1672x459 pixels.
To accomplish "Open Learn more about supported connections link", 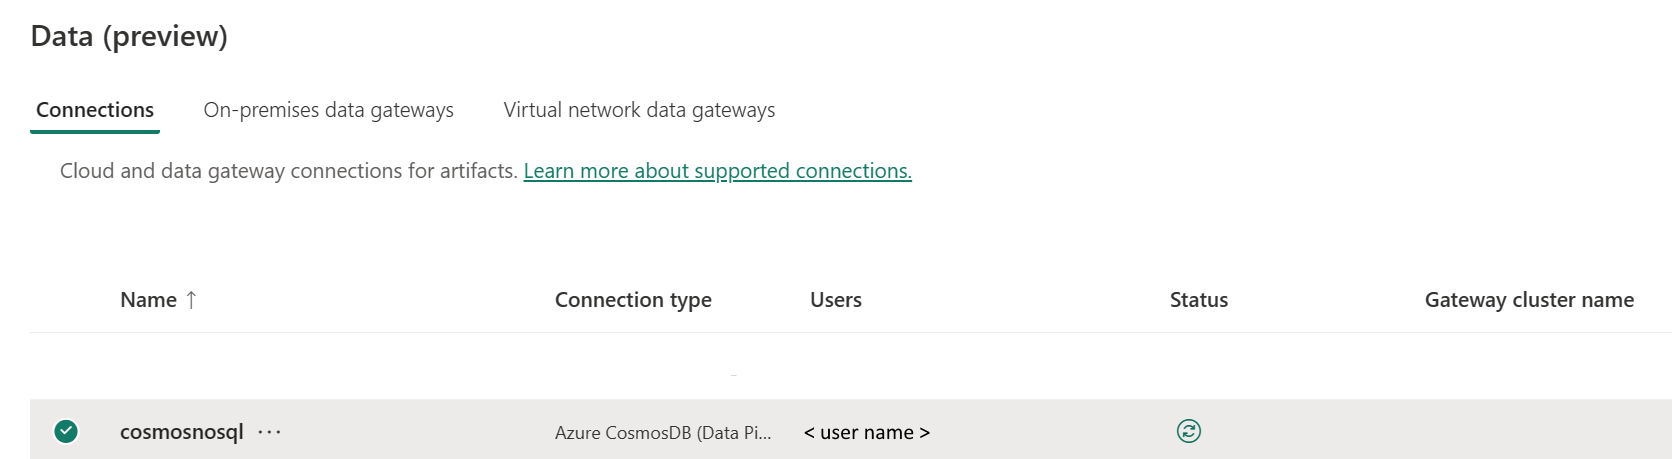I will (x=717, y=171).
